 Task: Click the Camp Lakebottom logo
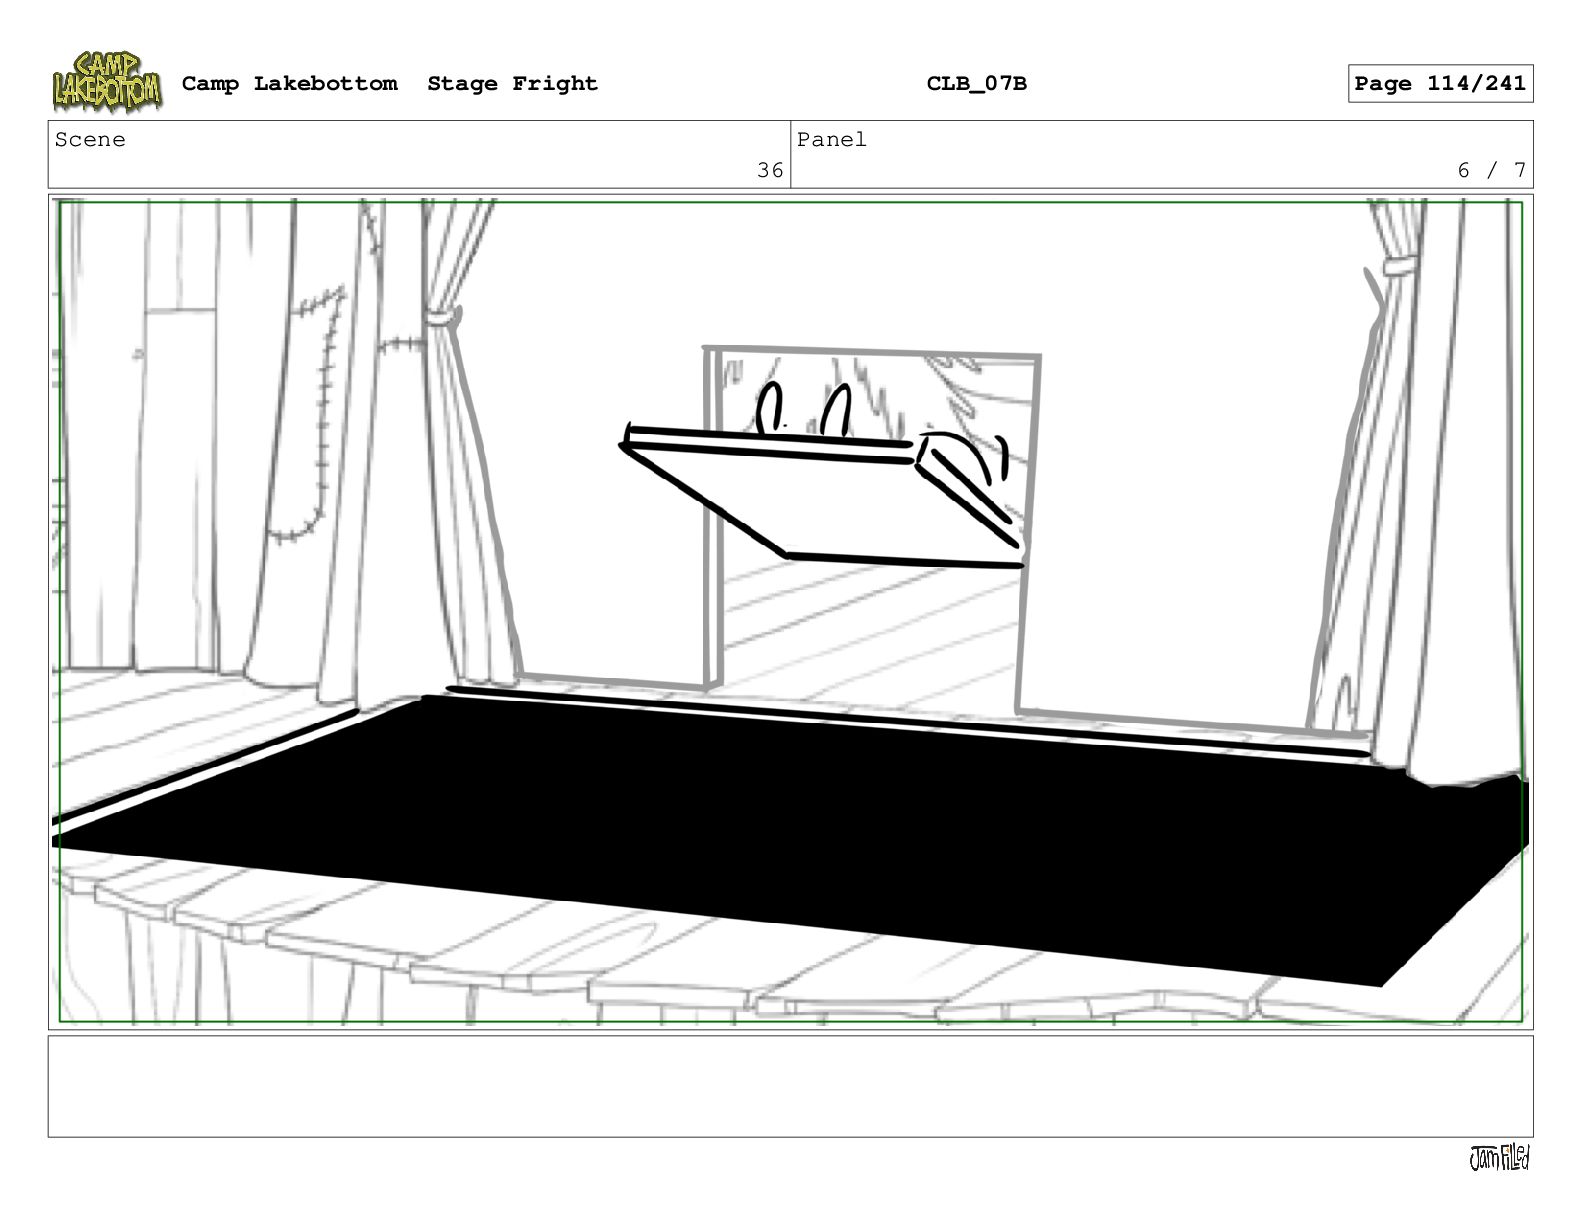(106, 82)
